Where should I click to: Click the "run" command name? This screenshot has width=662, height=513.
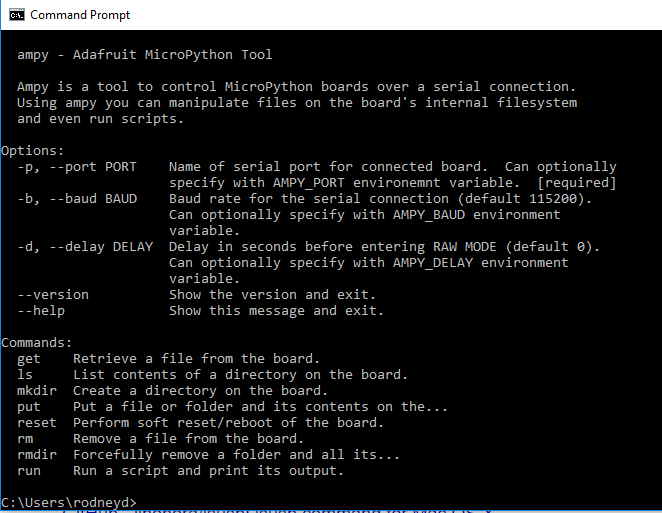28,470
